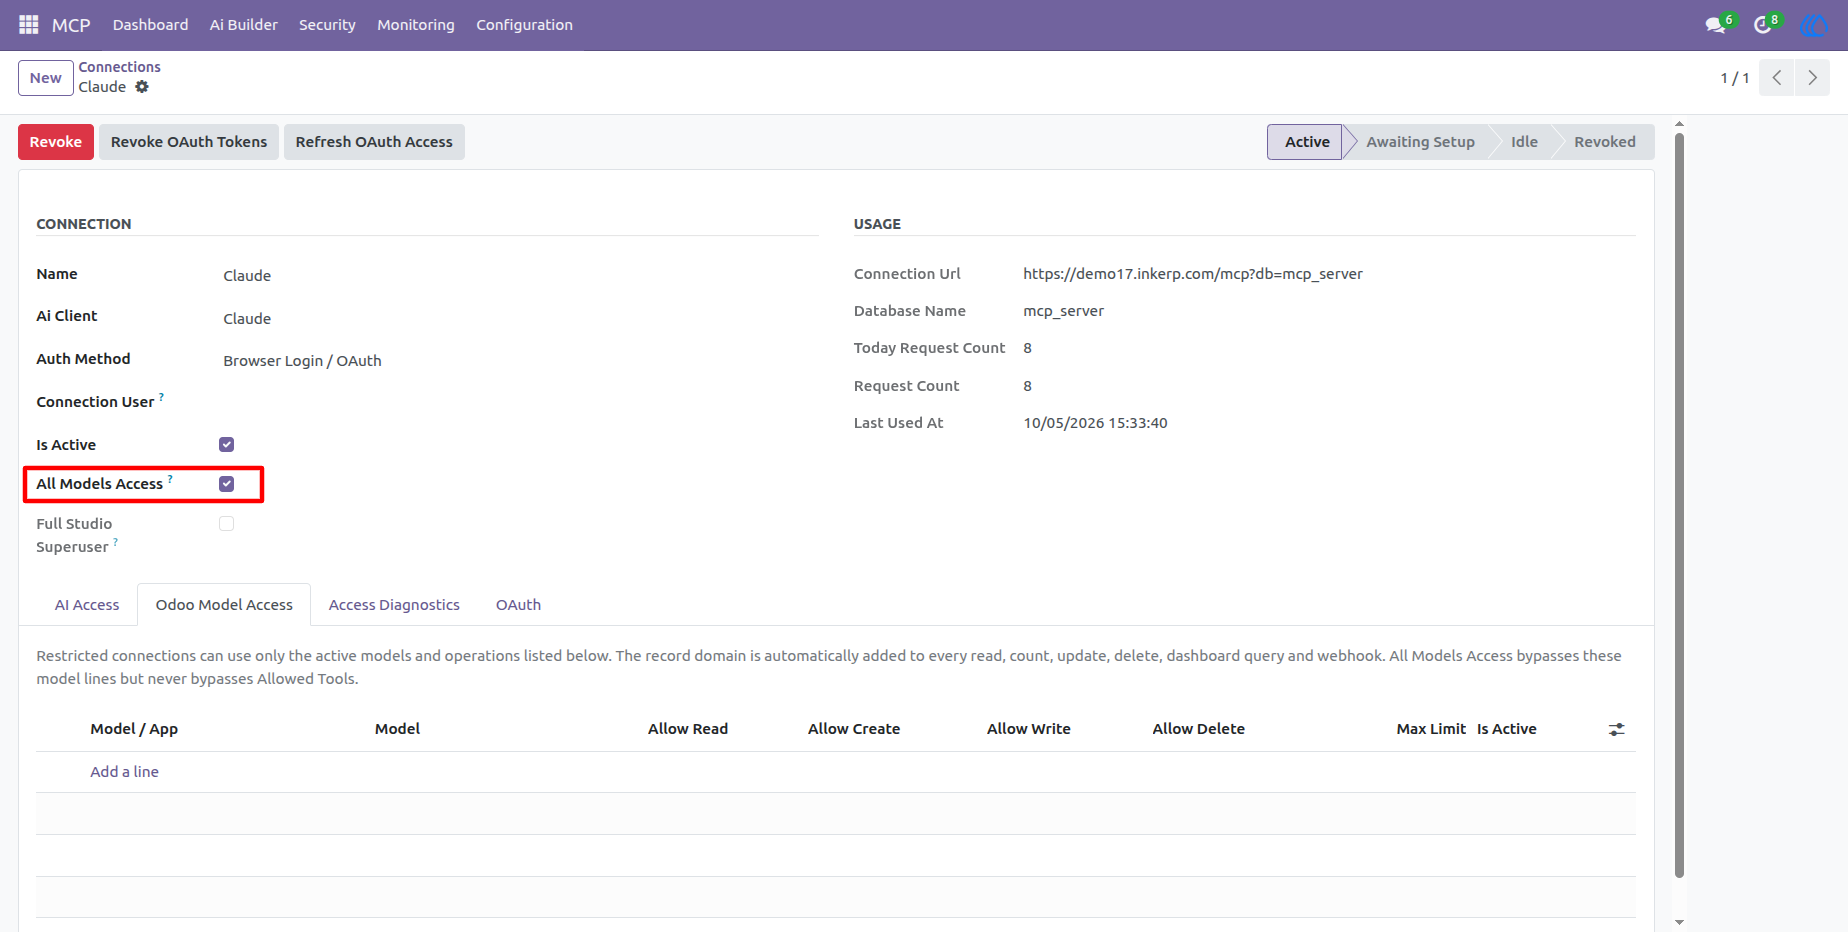The image size is (1848, 932).
Task: Open the Security menu
Action: tap(327, 25)
